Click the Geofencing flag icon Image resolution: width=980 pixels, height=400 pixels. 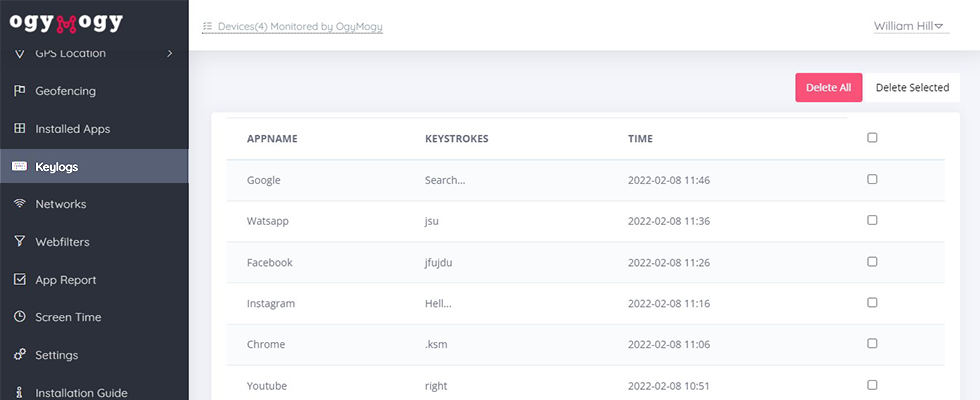pyautogui.click(x=19, y=91)
